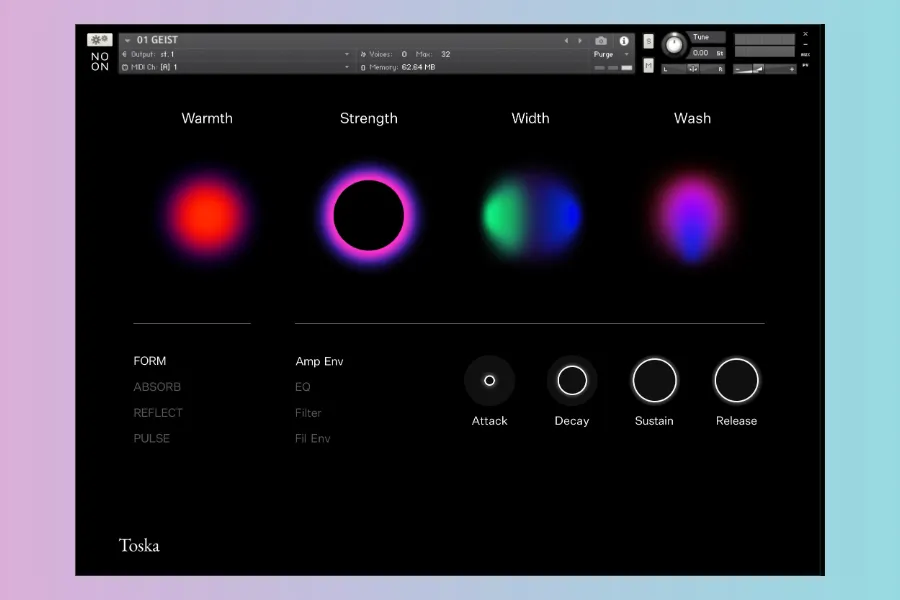Viewport: 900px width, 600px height.
Task: Go to the next instrument preset arrow
Action: (x=580, y=41)
